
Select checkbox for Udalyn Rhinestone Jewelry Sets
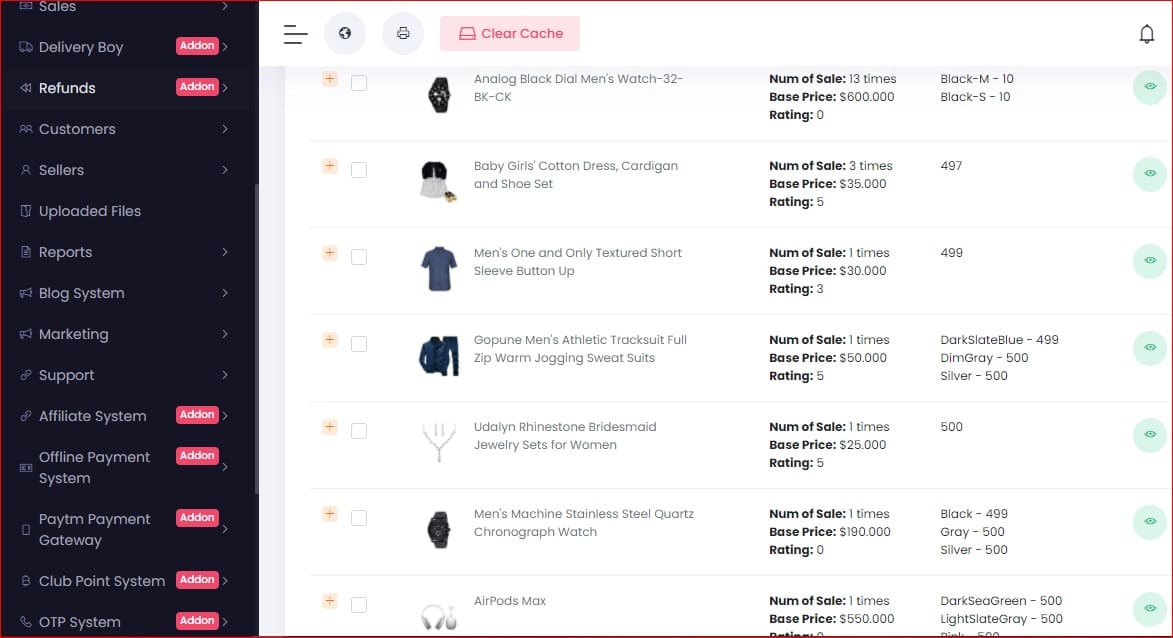click(359, 431)
